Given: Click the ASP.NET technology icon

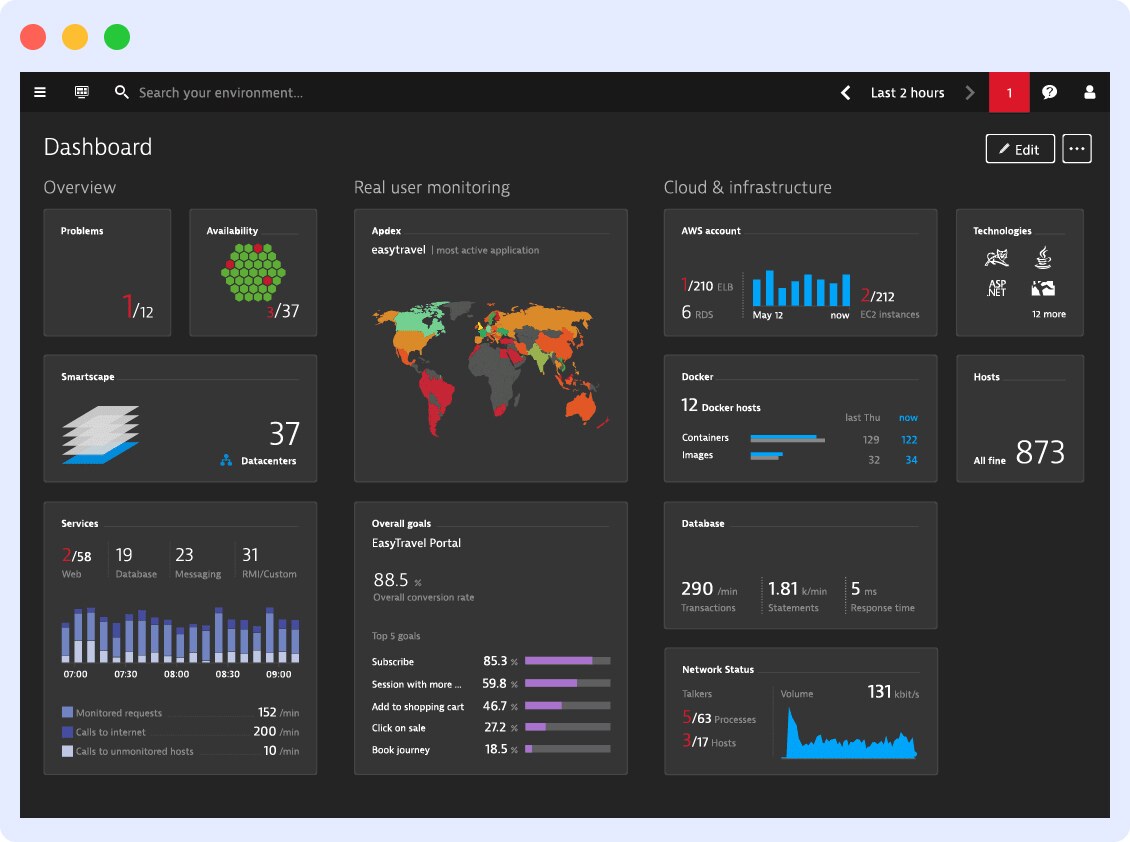Looking at the screenshot, I should [x=995, y=287].
